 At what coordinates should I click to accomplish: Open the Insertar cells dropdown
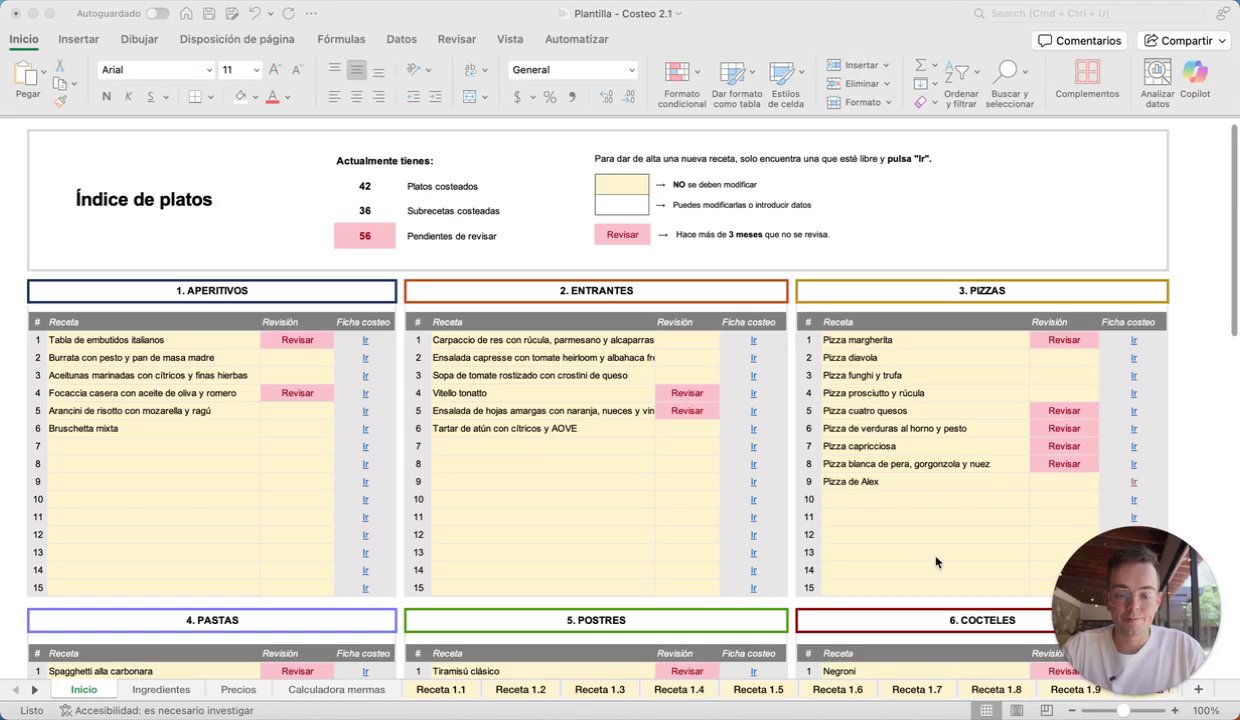coord(859,65)
